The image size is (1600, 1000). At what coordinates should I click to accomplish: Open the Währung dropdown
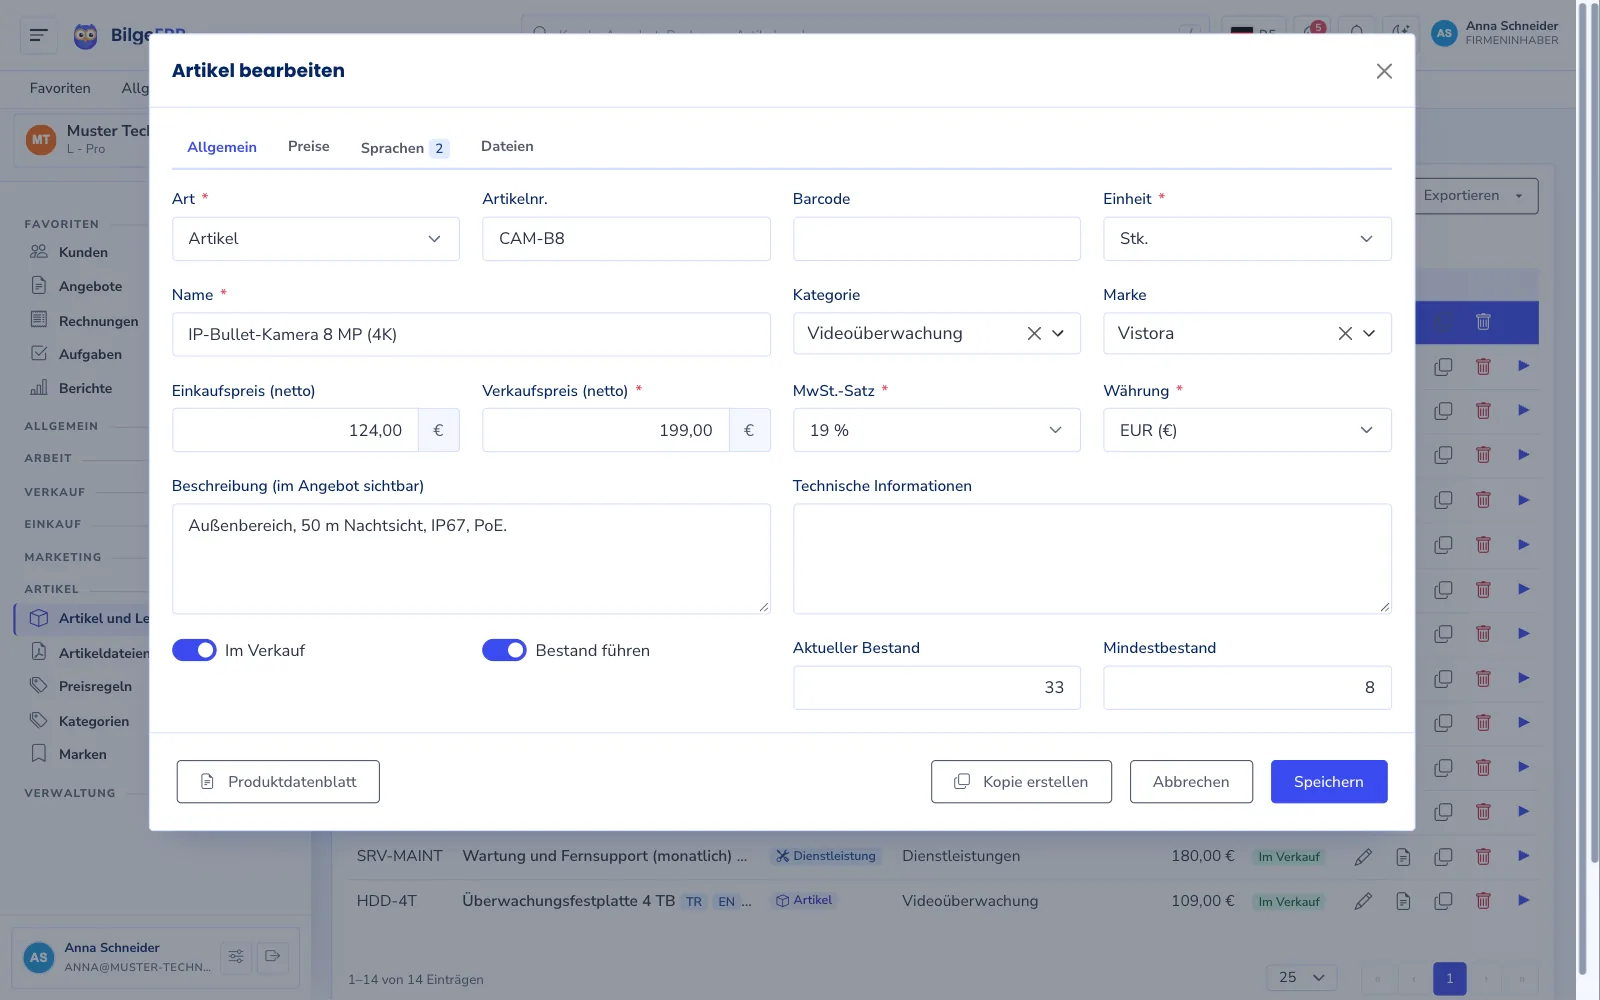1247,430
